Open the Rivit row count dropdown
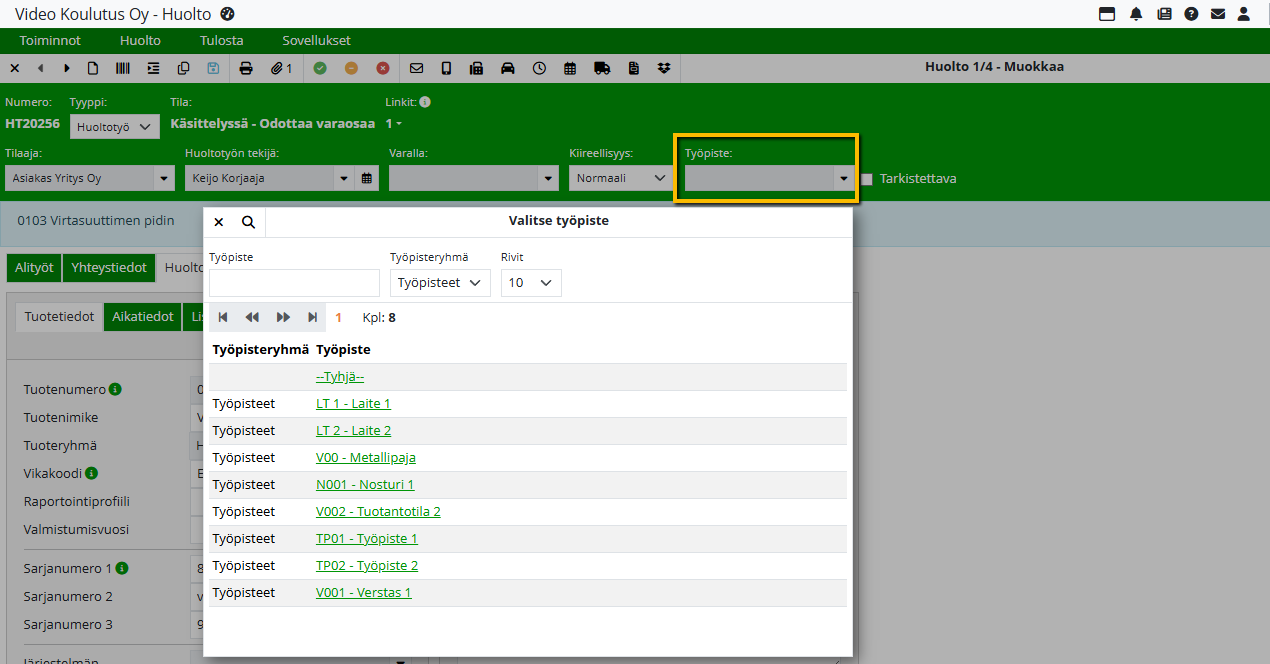This screenshot has height=664, width=1270. pyautogui.click(x=531, y=283)
